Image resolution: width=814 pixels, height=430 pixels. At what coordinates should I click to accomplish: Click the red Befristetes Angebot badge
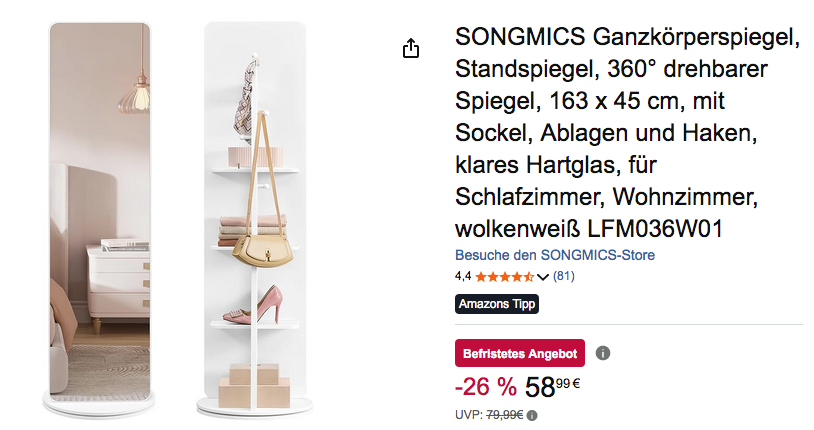520,353
